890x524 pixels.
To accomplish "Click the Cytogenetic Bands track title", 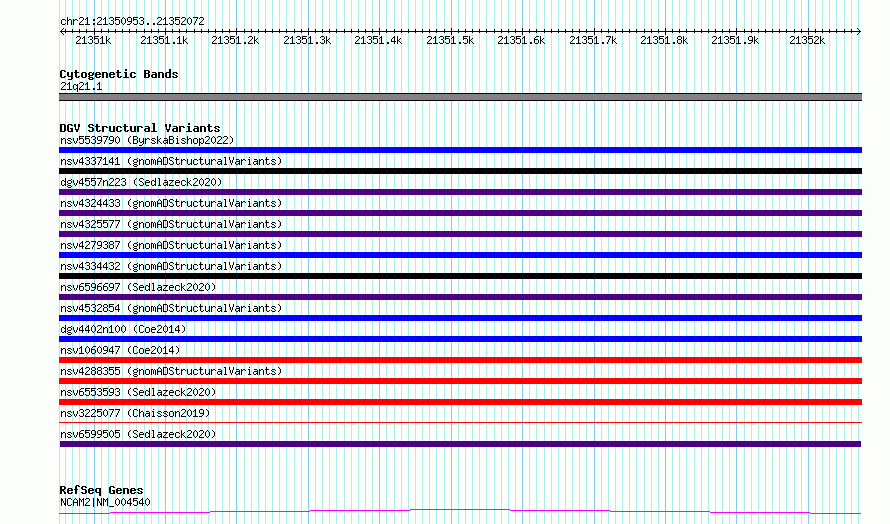I will click(119, 74).
